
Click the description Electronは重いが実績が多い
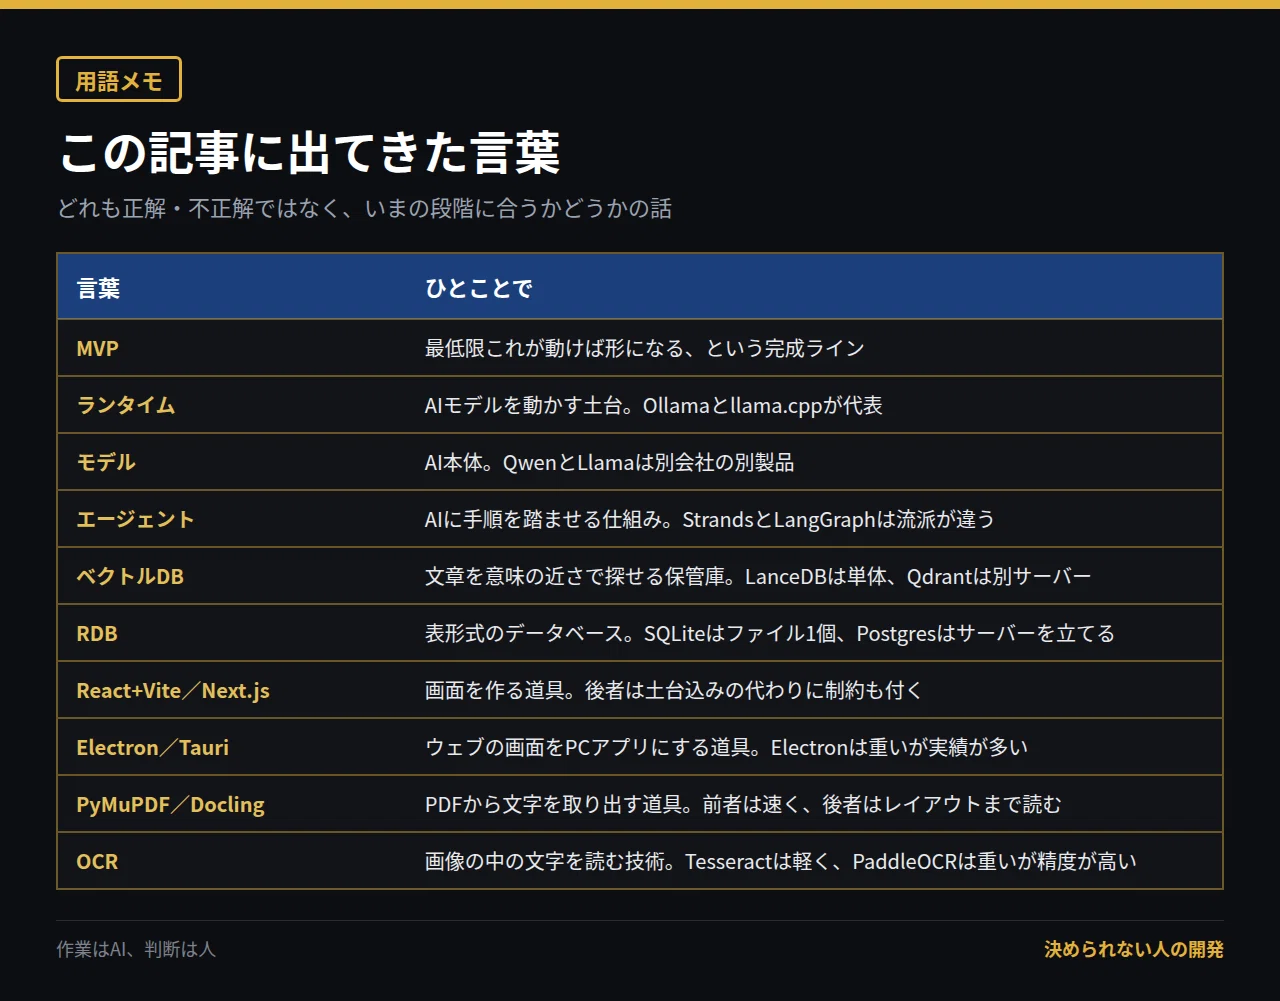click(726, 747)
